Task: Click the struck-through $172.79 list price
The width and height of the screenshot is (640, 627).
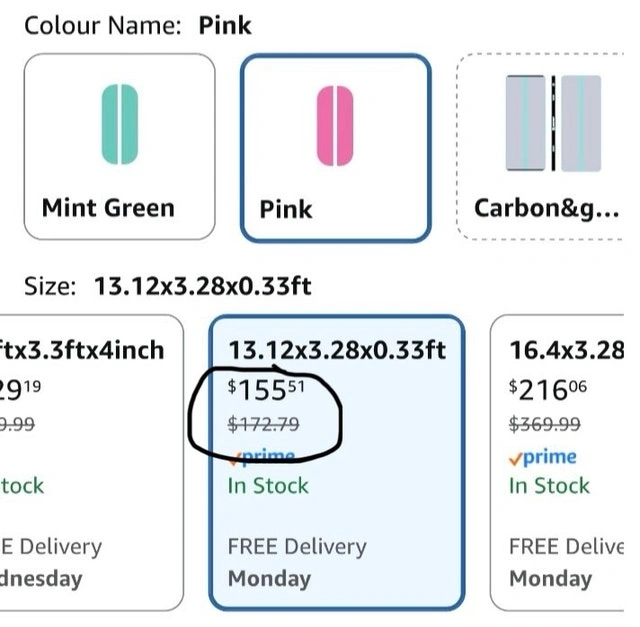Action: pyautogui.click(x=264, y=424)
